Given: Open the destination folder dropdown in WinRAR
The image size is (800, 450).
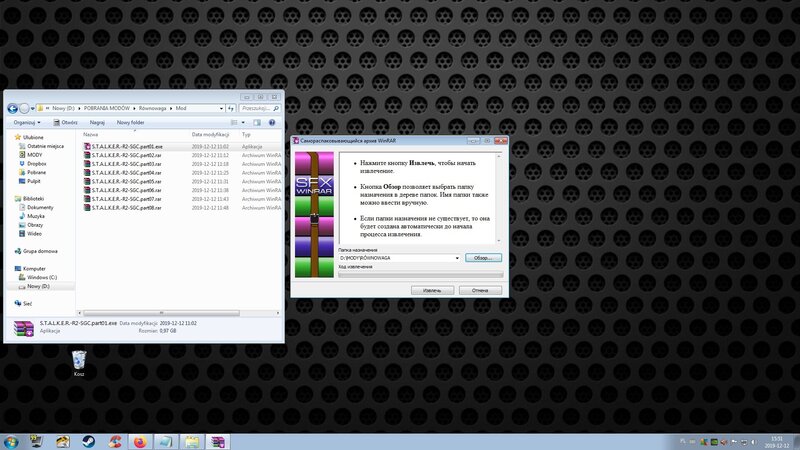Looking at the screenshot, I should [456, 258].
